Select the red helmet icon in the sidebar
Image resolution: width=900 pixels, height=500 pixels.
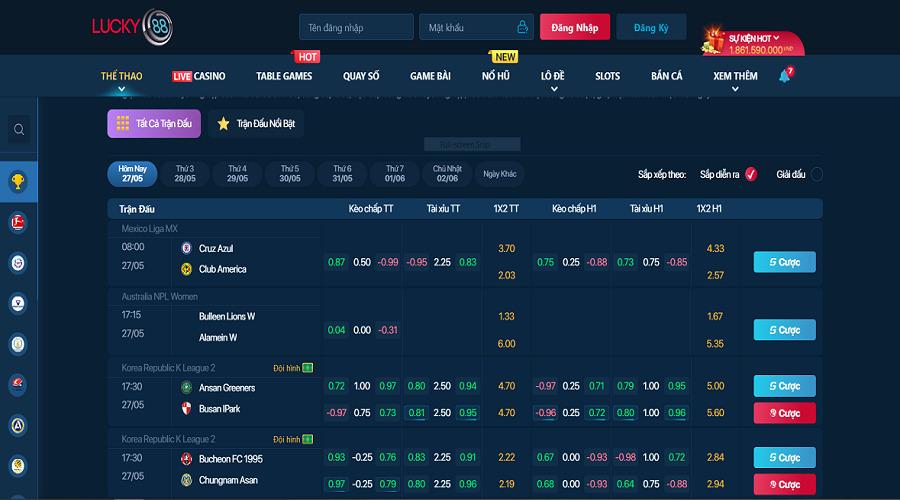point(18,384)
